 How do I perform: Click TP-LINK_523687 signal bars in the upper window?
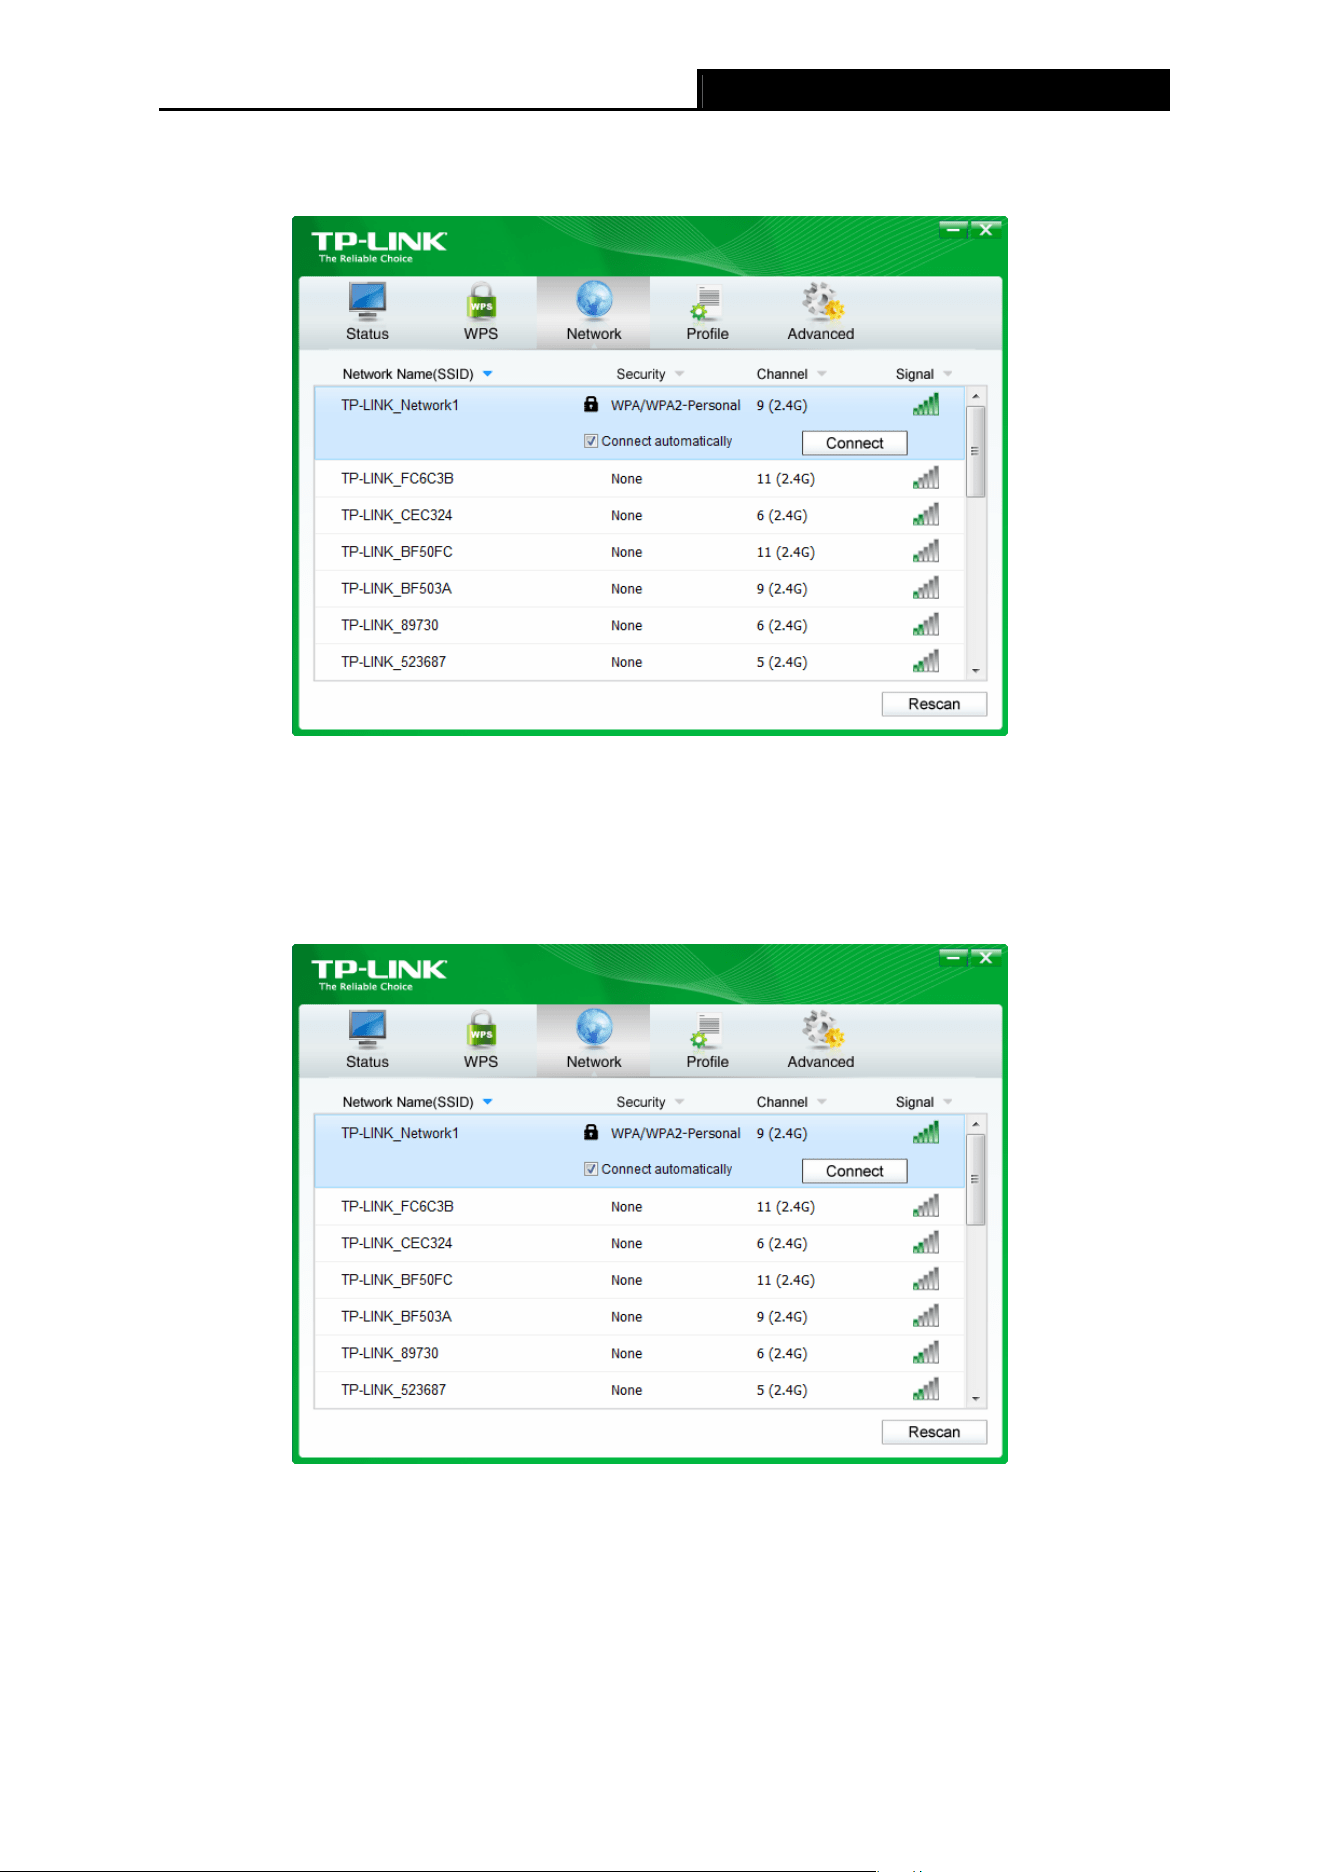tap(926, 661)
